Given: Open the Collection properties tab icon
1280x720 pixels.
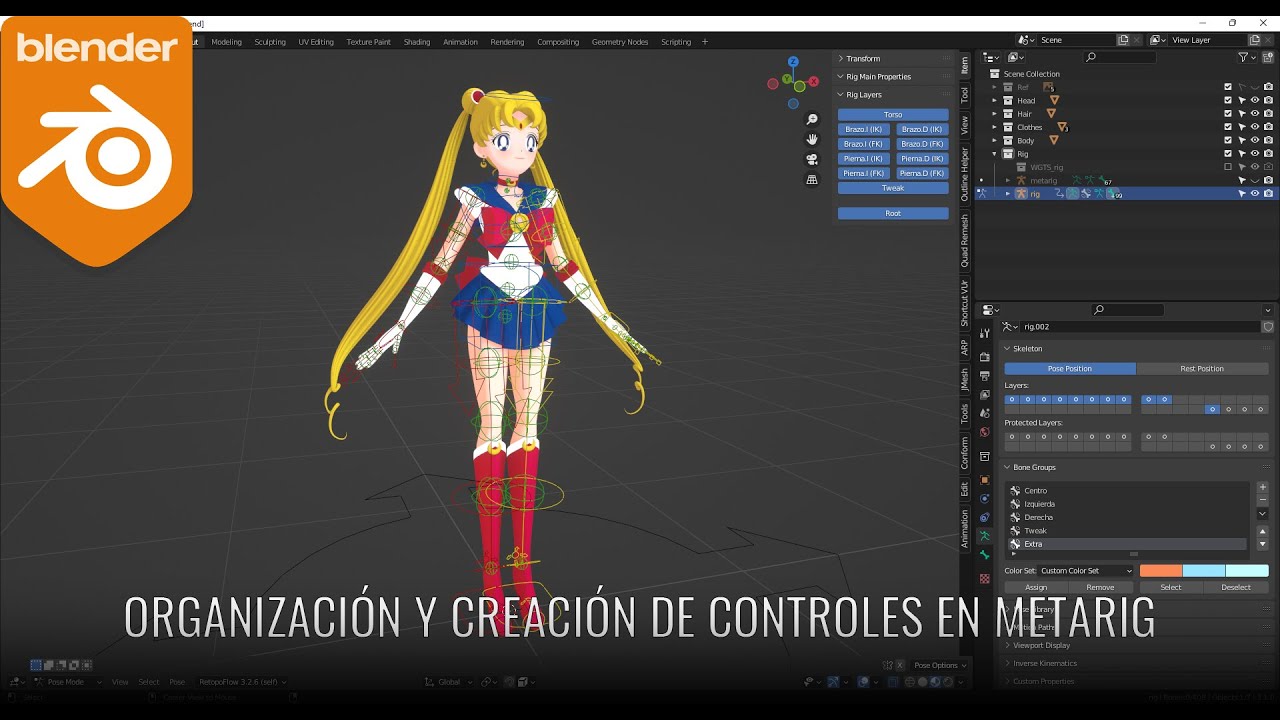Looking at the screenshot, I should coord(985,457).
